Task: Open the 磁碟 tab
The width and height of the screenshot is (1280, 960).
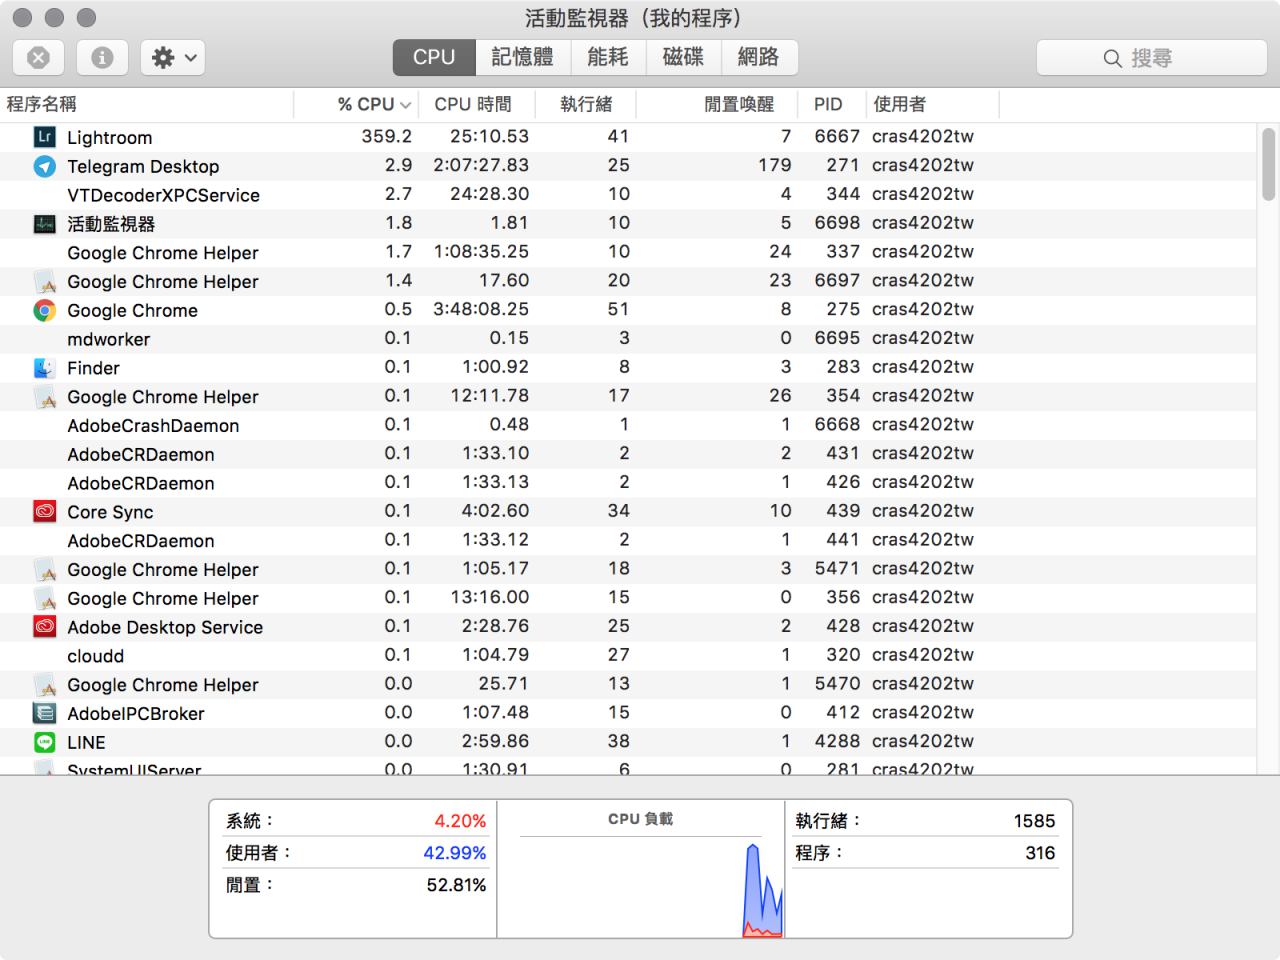Action: point(683,57)
